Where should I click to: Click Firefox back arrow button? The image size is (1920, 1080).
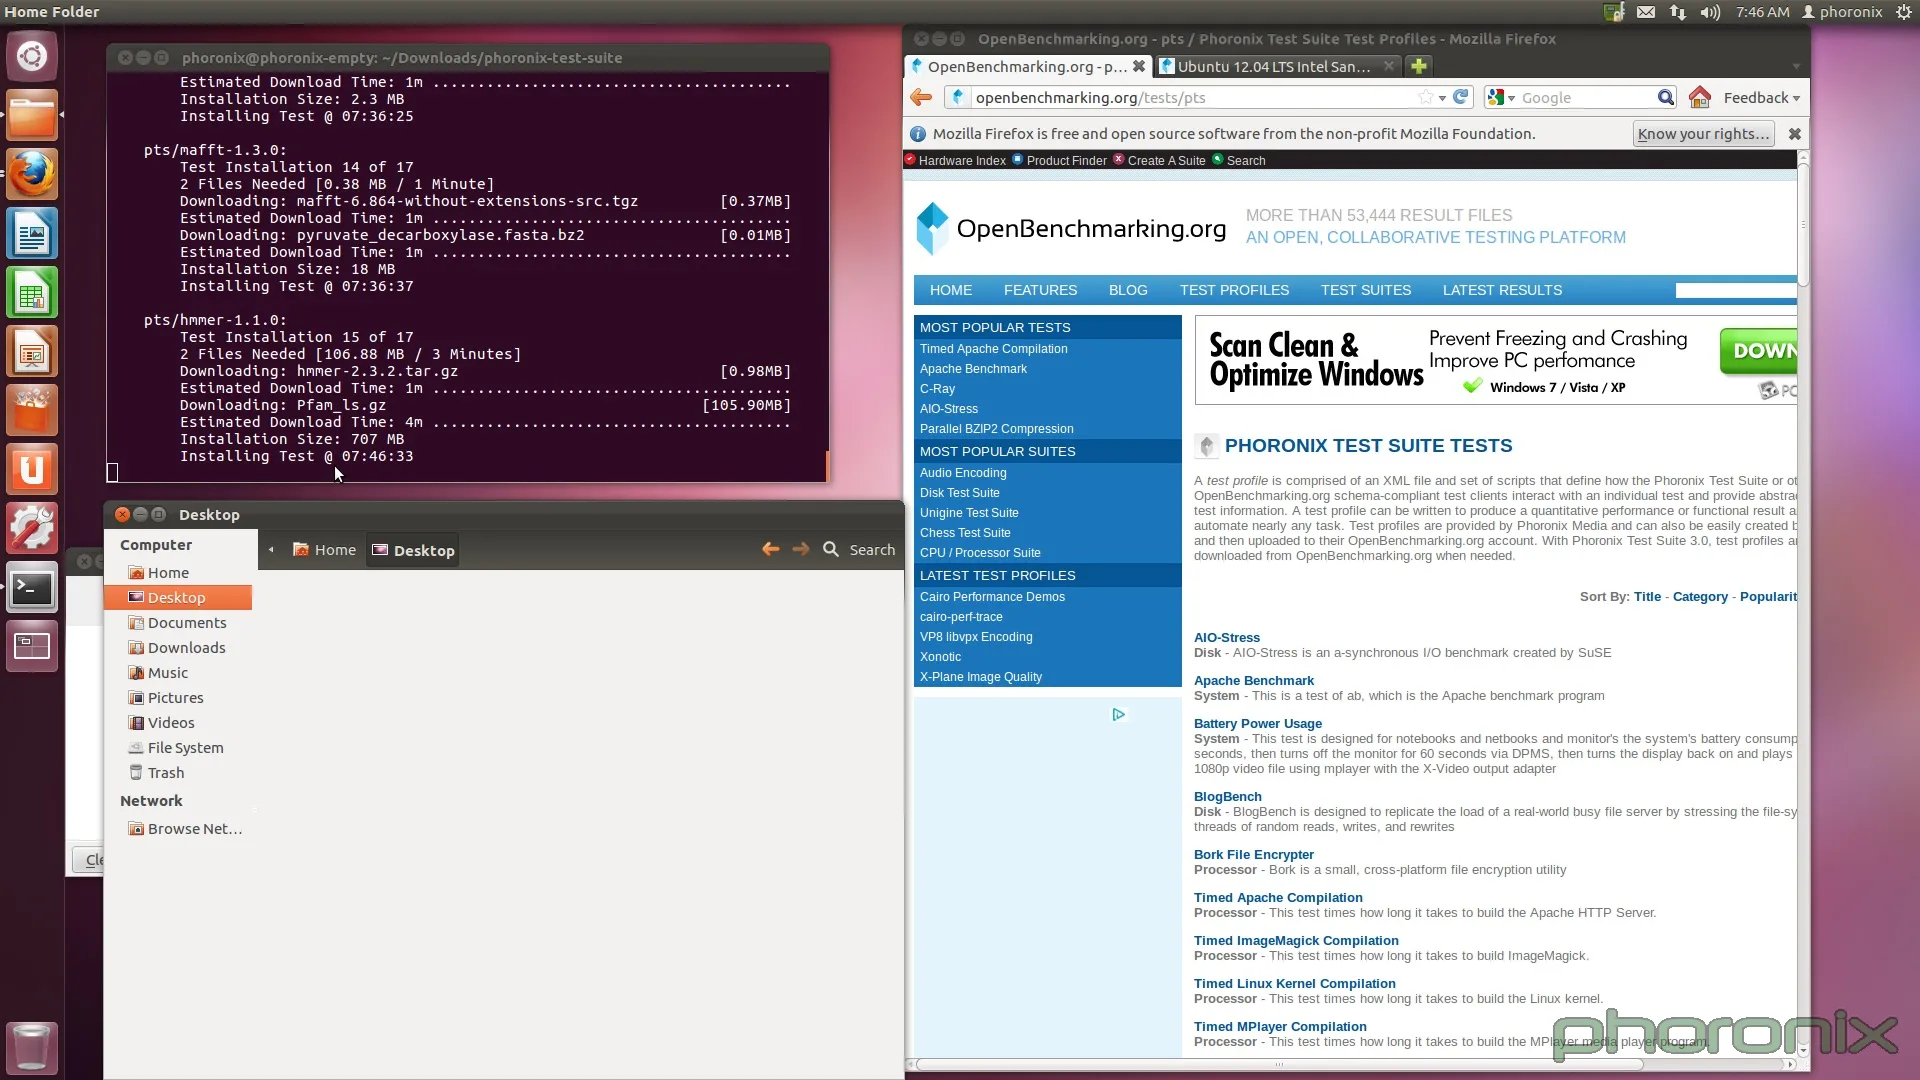[921, 97]
